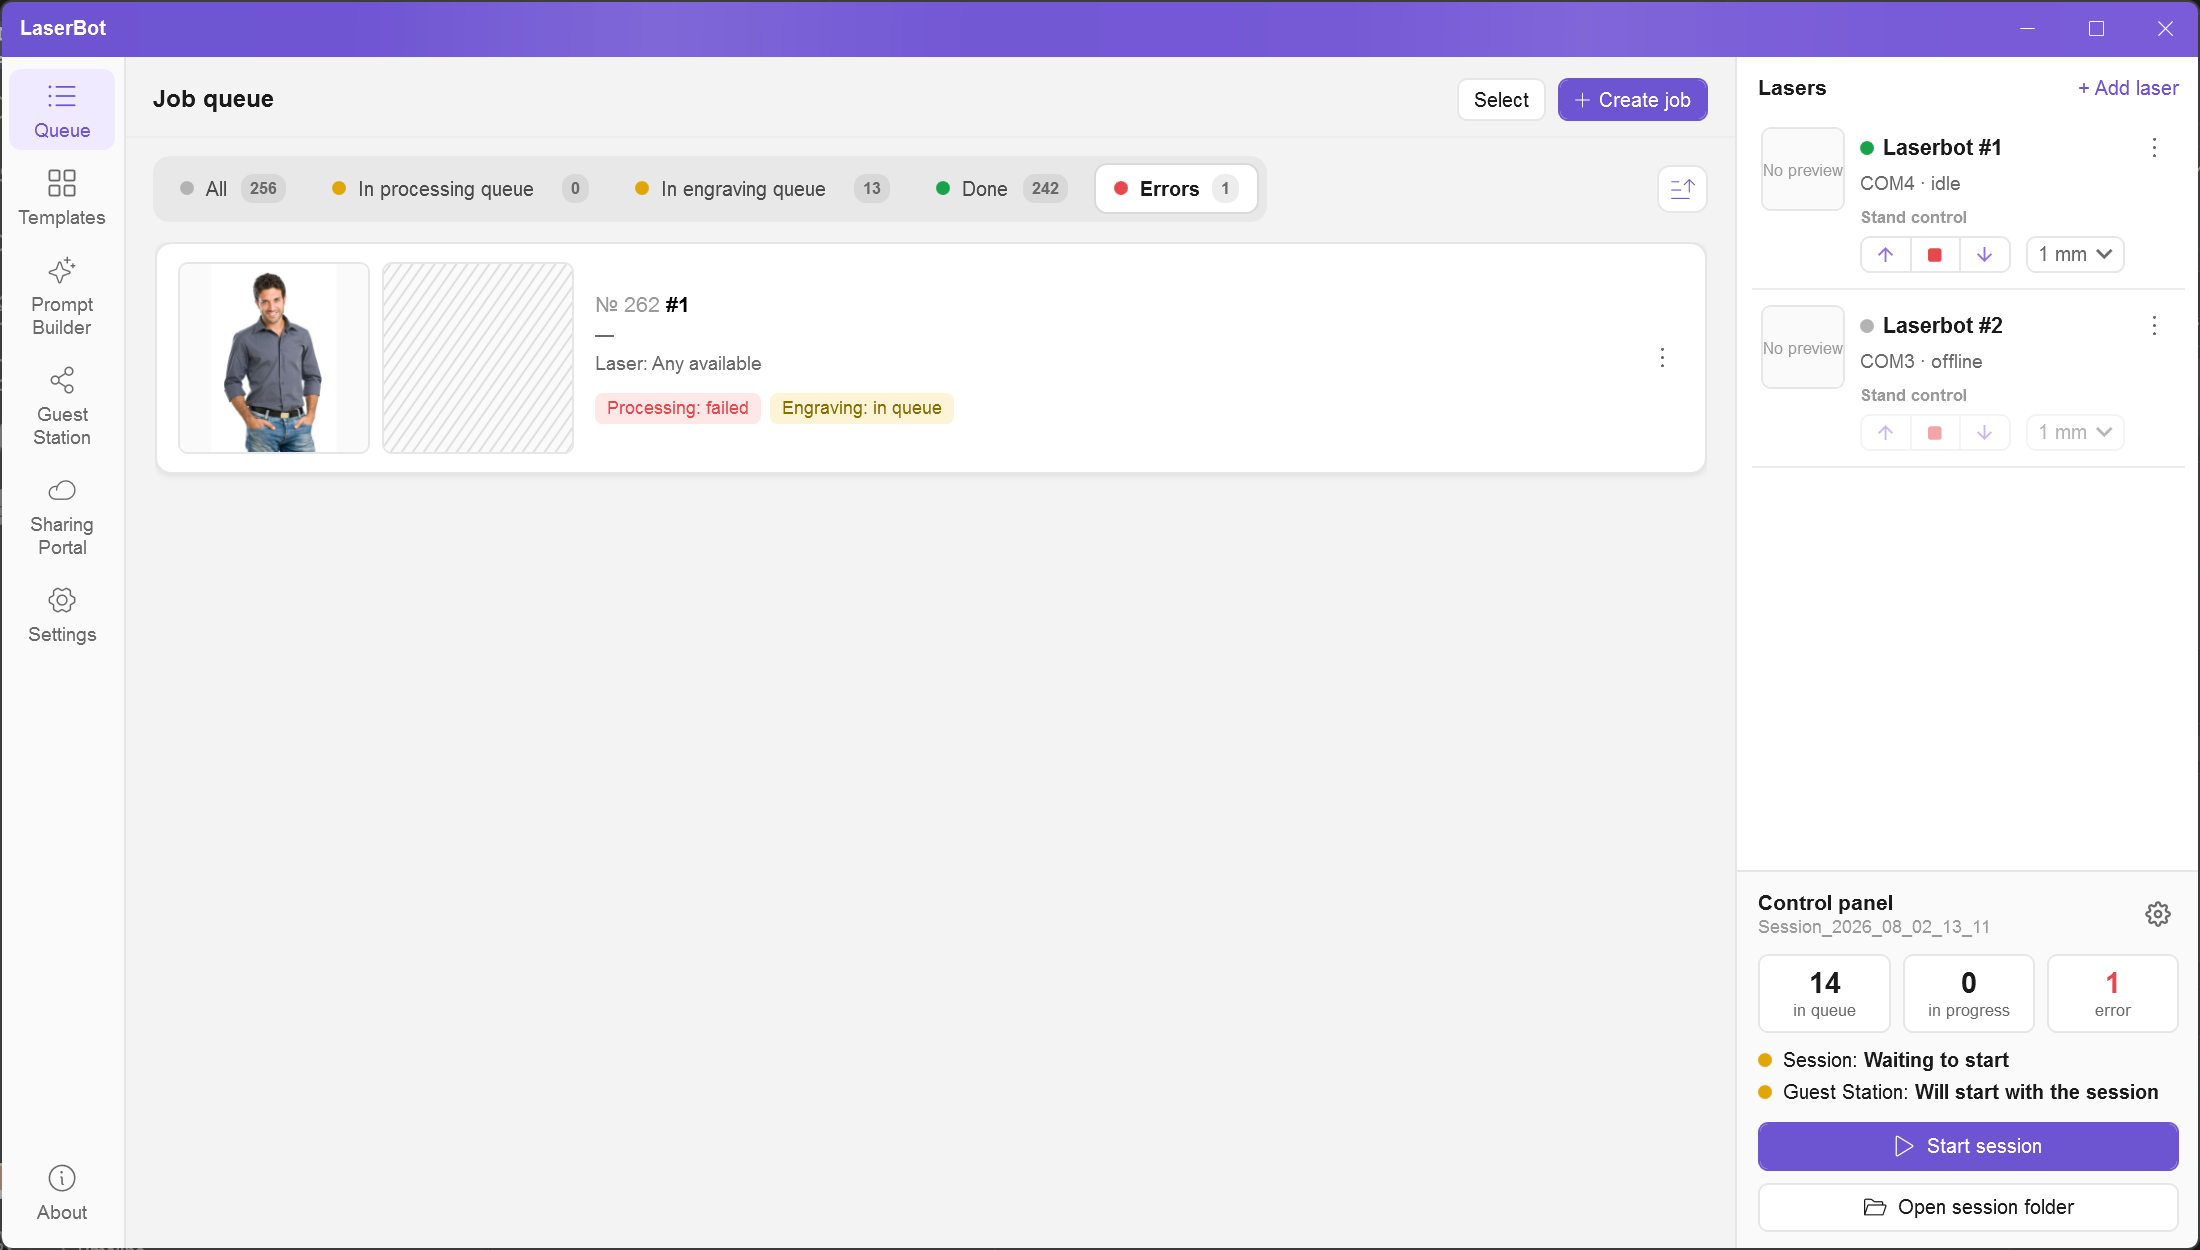Open the Prompt Builder section

[x=62, y=295]
